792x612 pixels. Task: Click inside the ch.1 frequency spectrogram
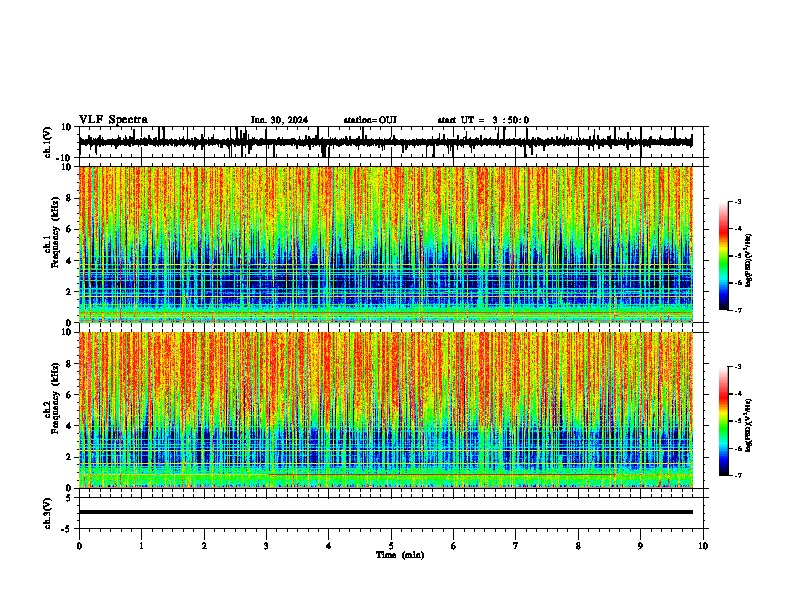(x=385, y=244)
